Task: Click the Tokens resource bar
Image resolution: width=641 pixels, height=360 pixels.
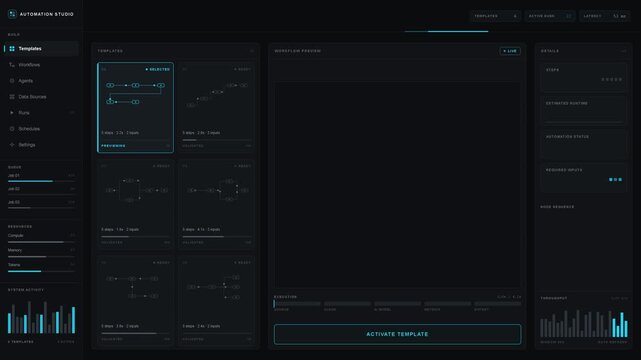Action: pyautogui.click(x=41, y=271)
